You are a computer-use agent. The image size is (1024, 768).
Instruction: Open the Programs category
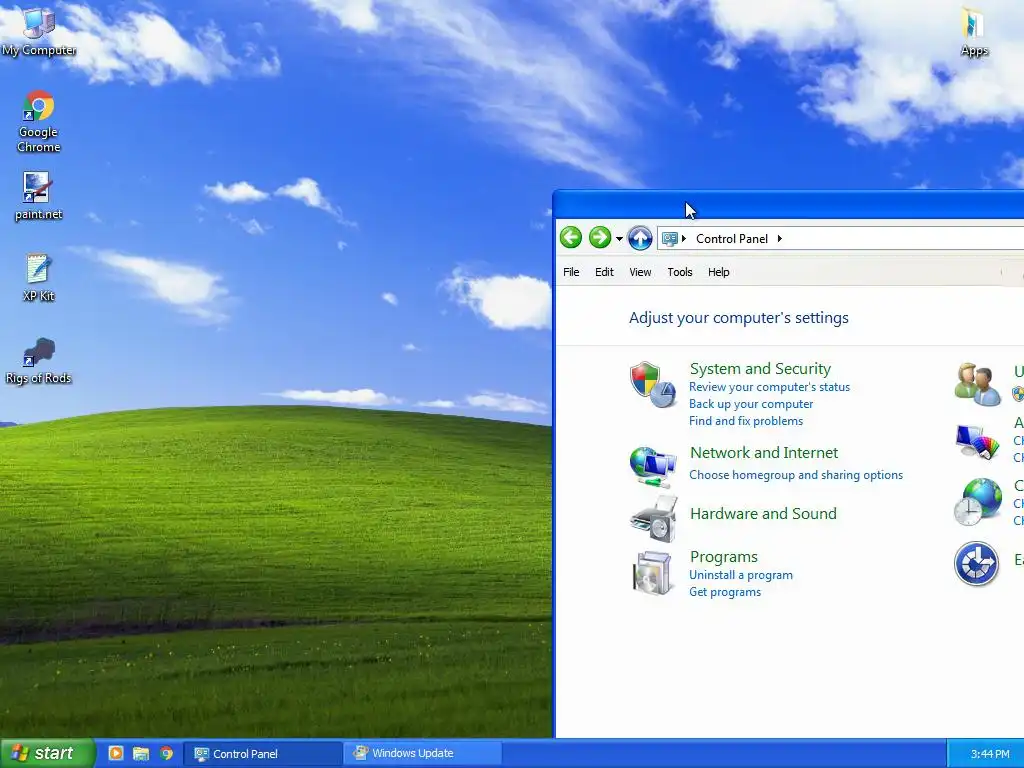724,557
